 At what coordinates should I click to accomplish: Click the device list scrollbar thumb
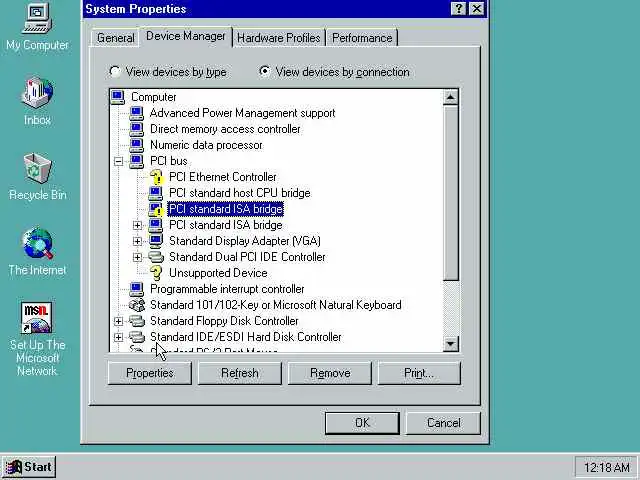coord(450,193)
